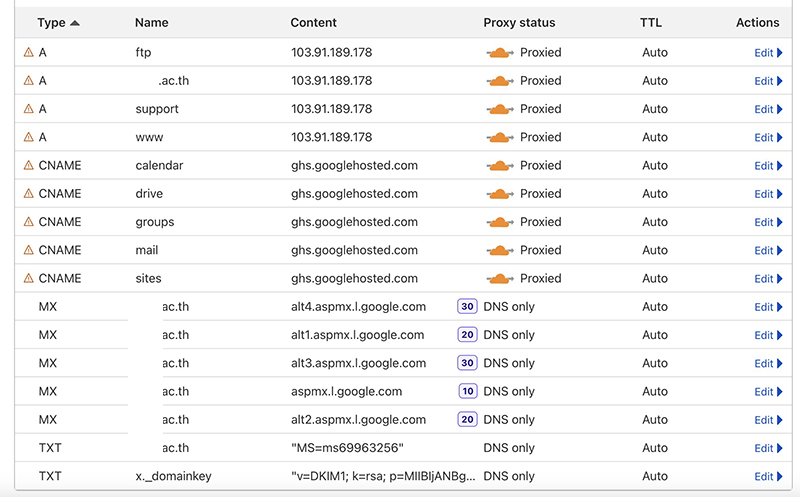800x497 pixels.
Task: Select the ghs.googlehosted.com content for calendar
Action: 354,165
